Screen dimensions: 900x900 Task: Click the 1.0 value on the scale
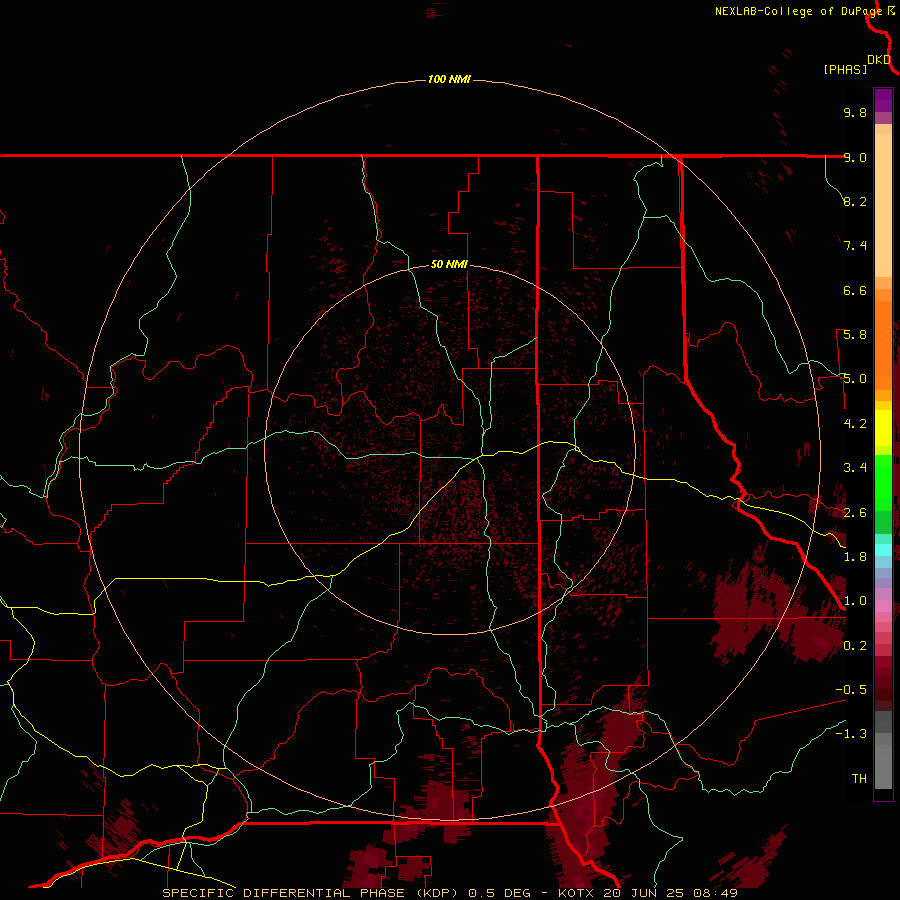855,601
